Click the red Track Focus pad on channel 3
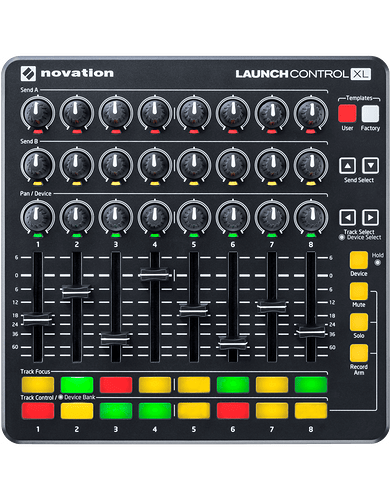The height and width of the screenshot is (500, 390). (x=116, y=385)
